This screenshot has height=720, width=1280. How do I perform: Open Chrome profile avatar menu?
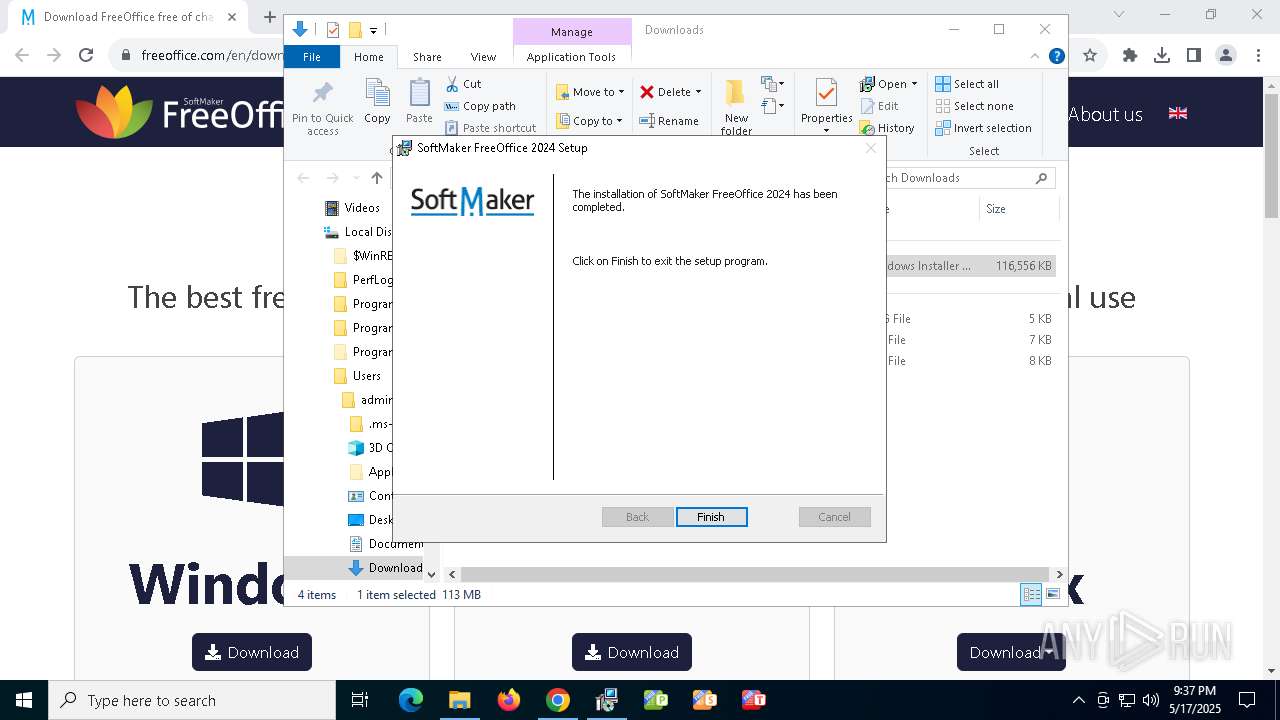tap(1226, 56)
